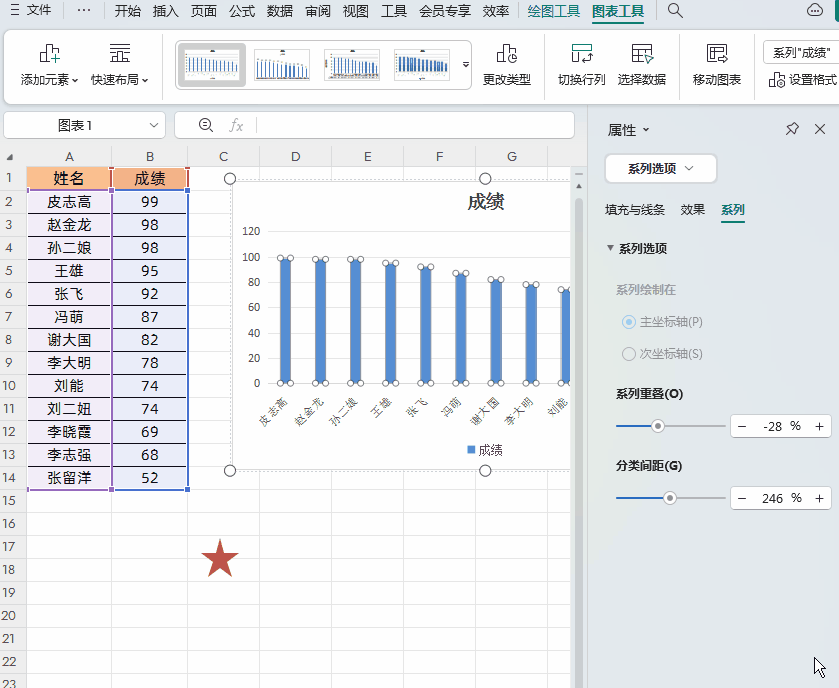Select column B header
The height and width of the screenshot is (688, 839).
coord(150,156)
